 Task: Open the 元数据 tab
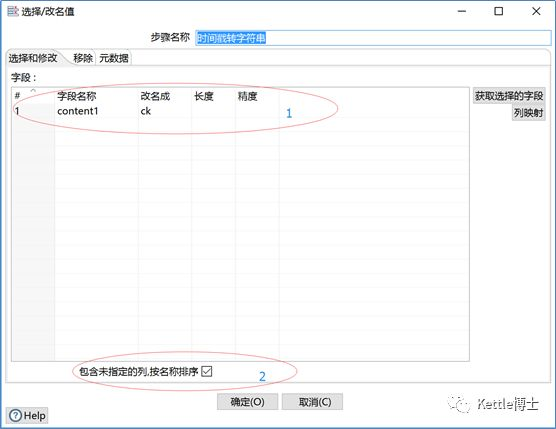113,58
